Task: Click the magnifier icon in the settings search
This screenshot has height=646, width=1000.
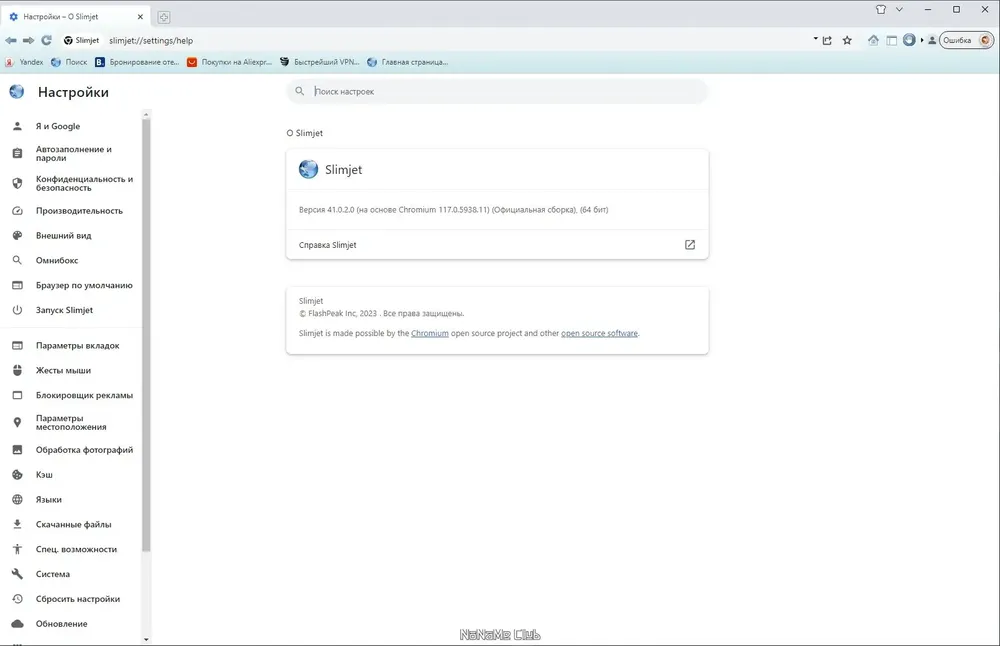Action: pos(299,91)
